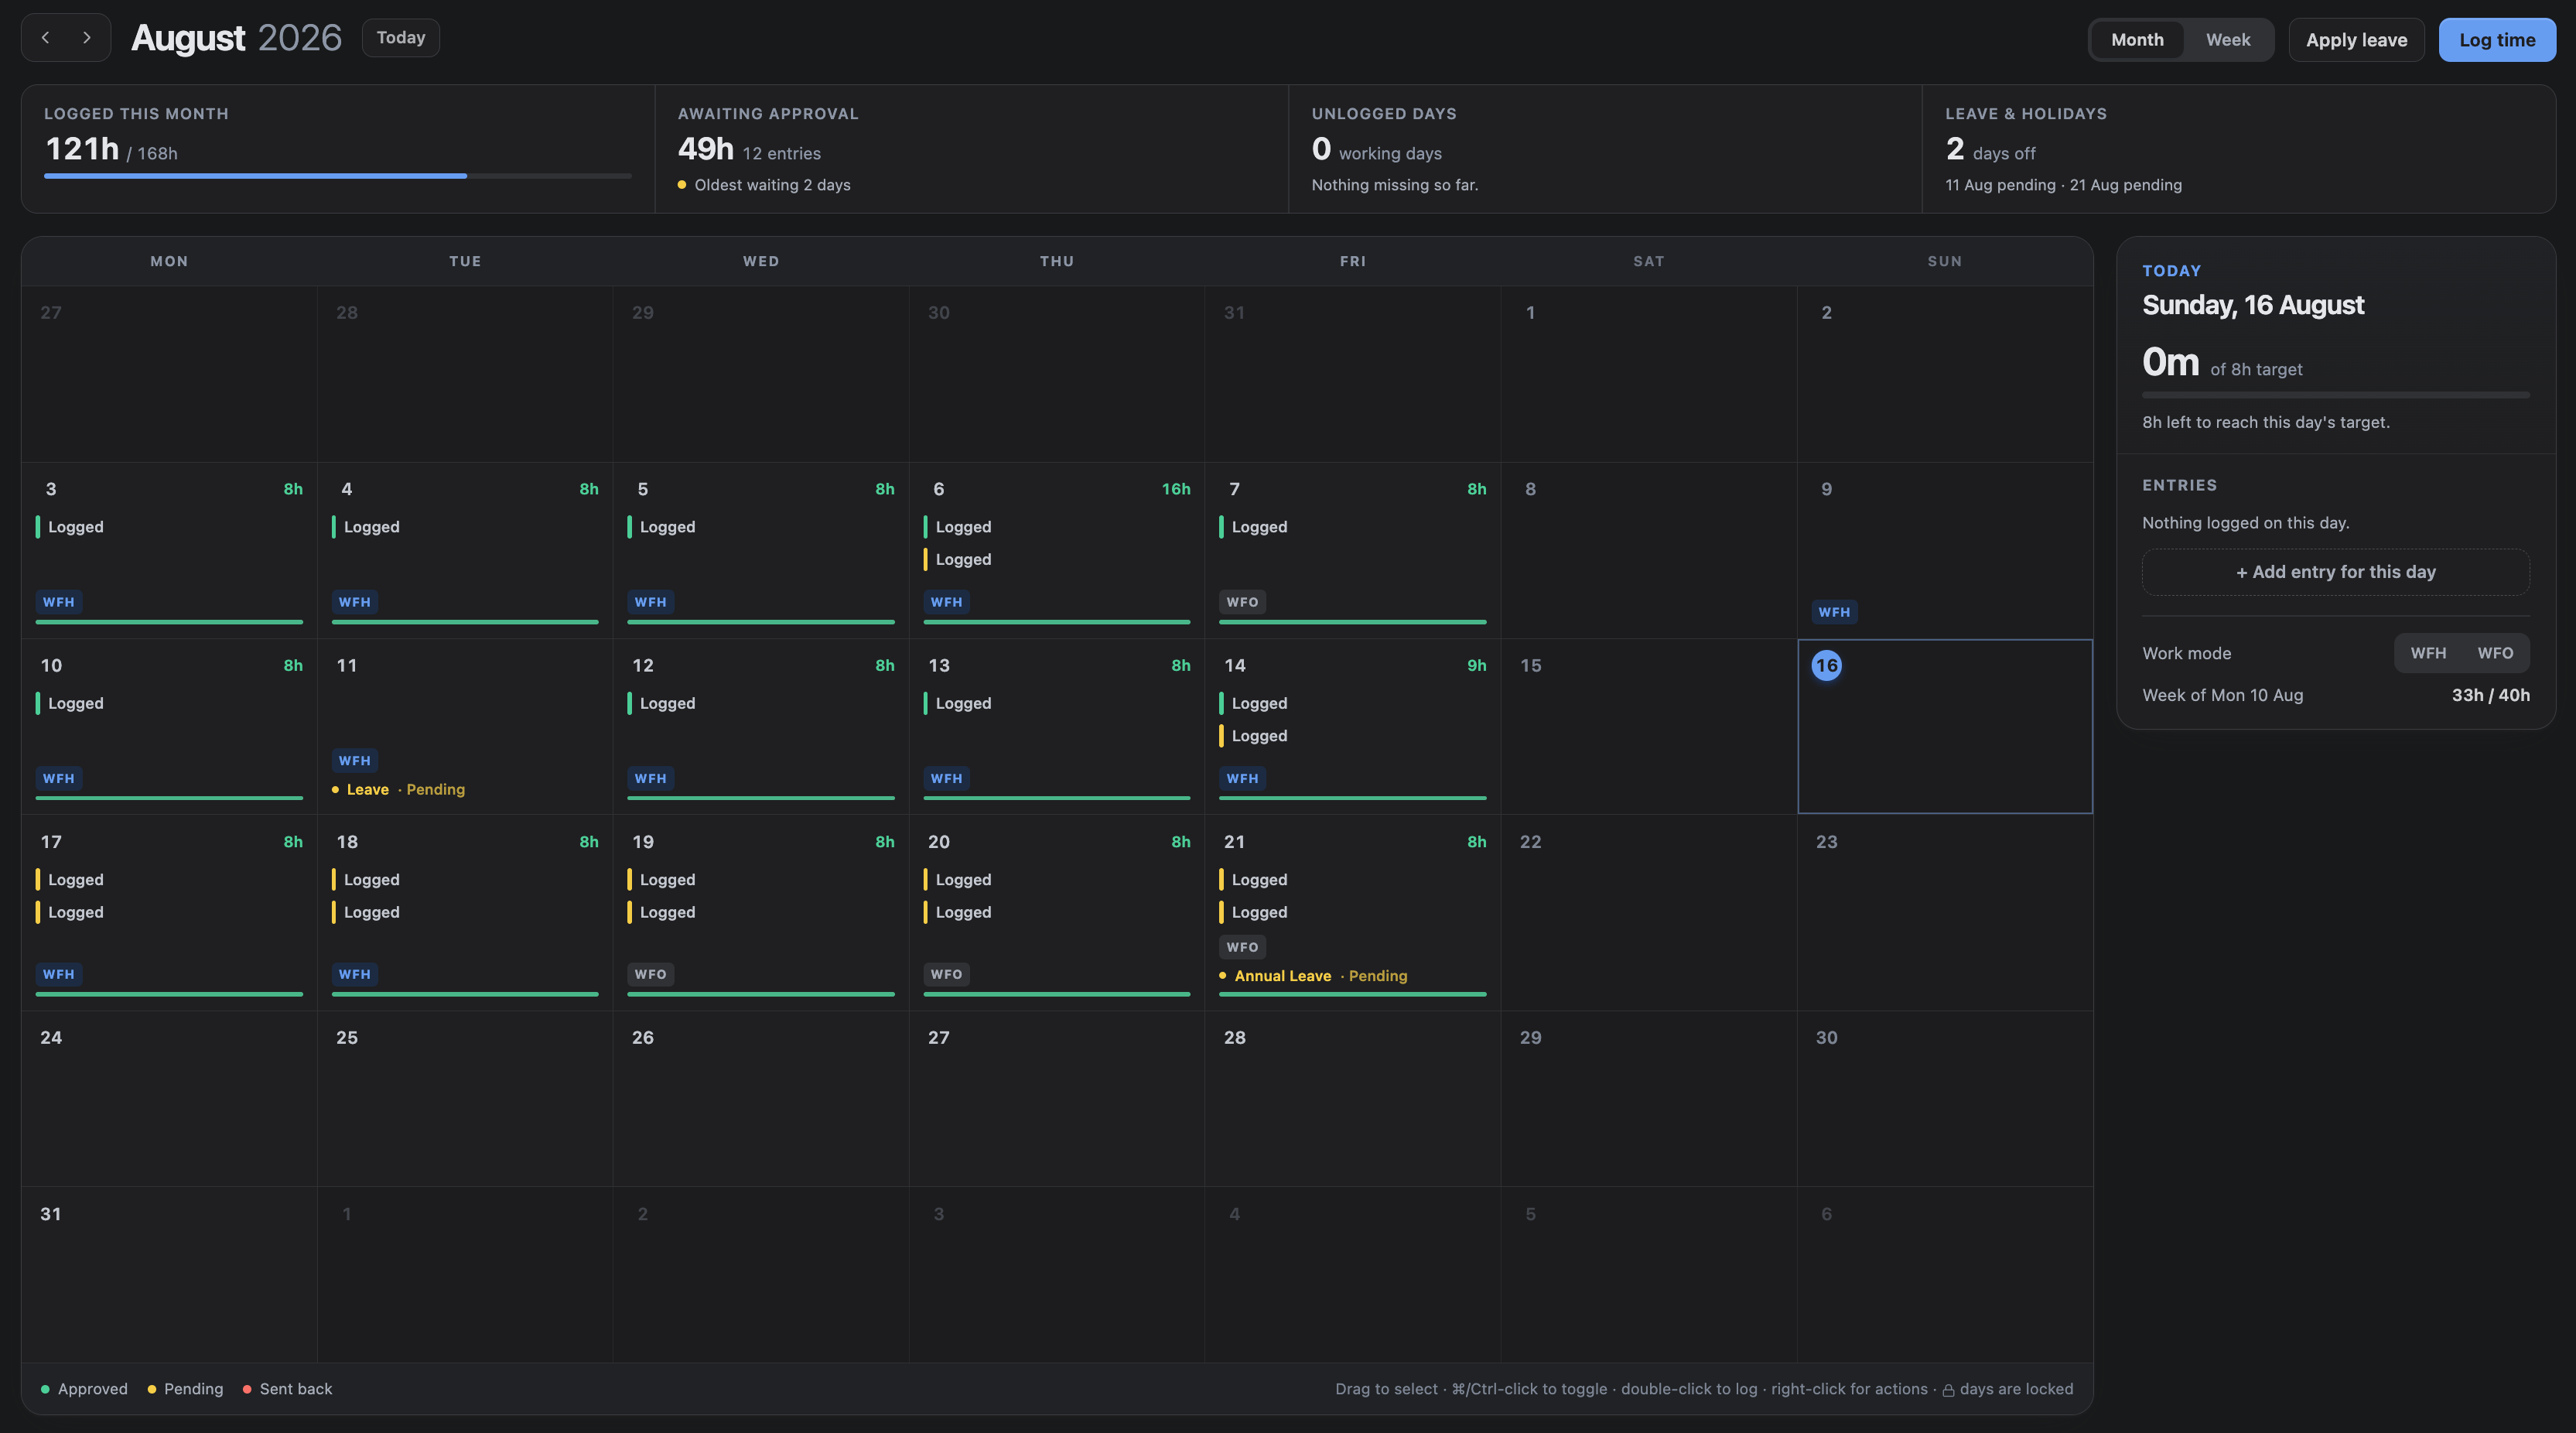Click the WFH badge on 4 August
Image resolution: width=2576 pixels, height=1433 pixels.
point(355,602)
